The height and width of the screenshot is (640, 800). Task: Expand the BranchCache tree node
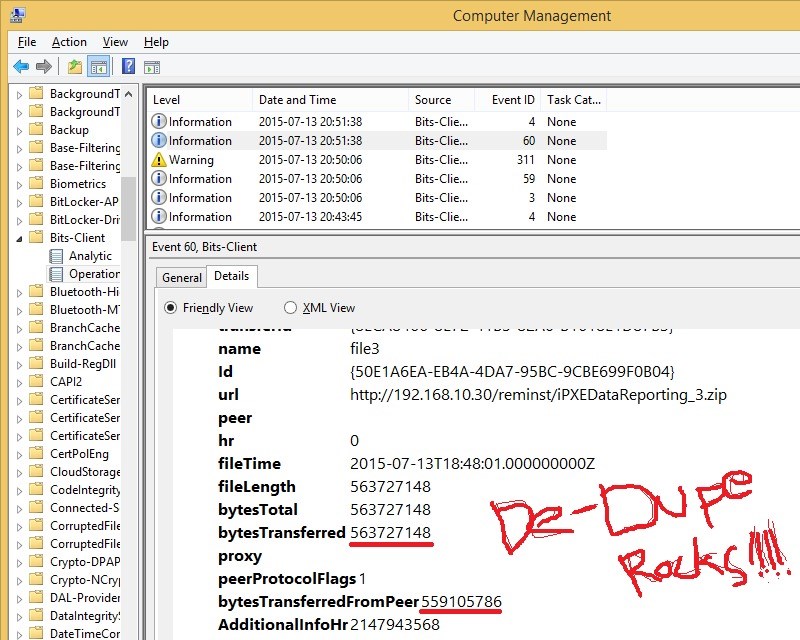tap(20, 327)
